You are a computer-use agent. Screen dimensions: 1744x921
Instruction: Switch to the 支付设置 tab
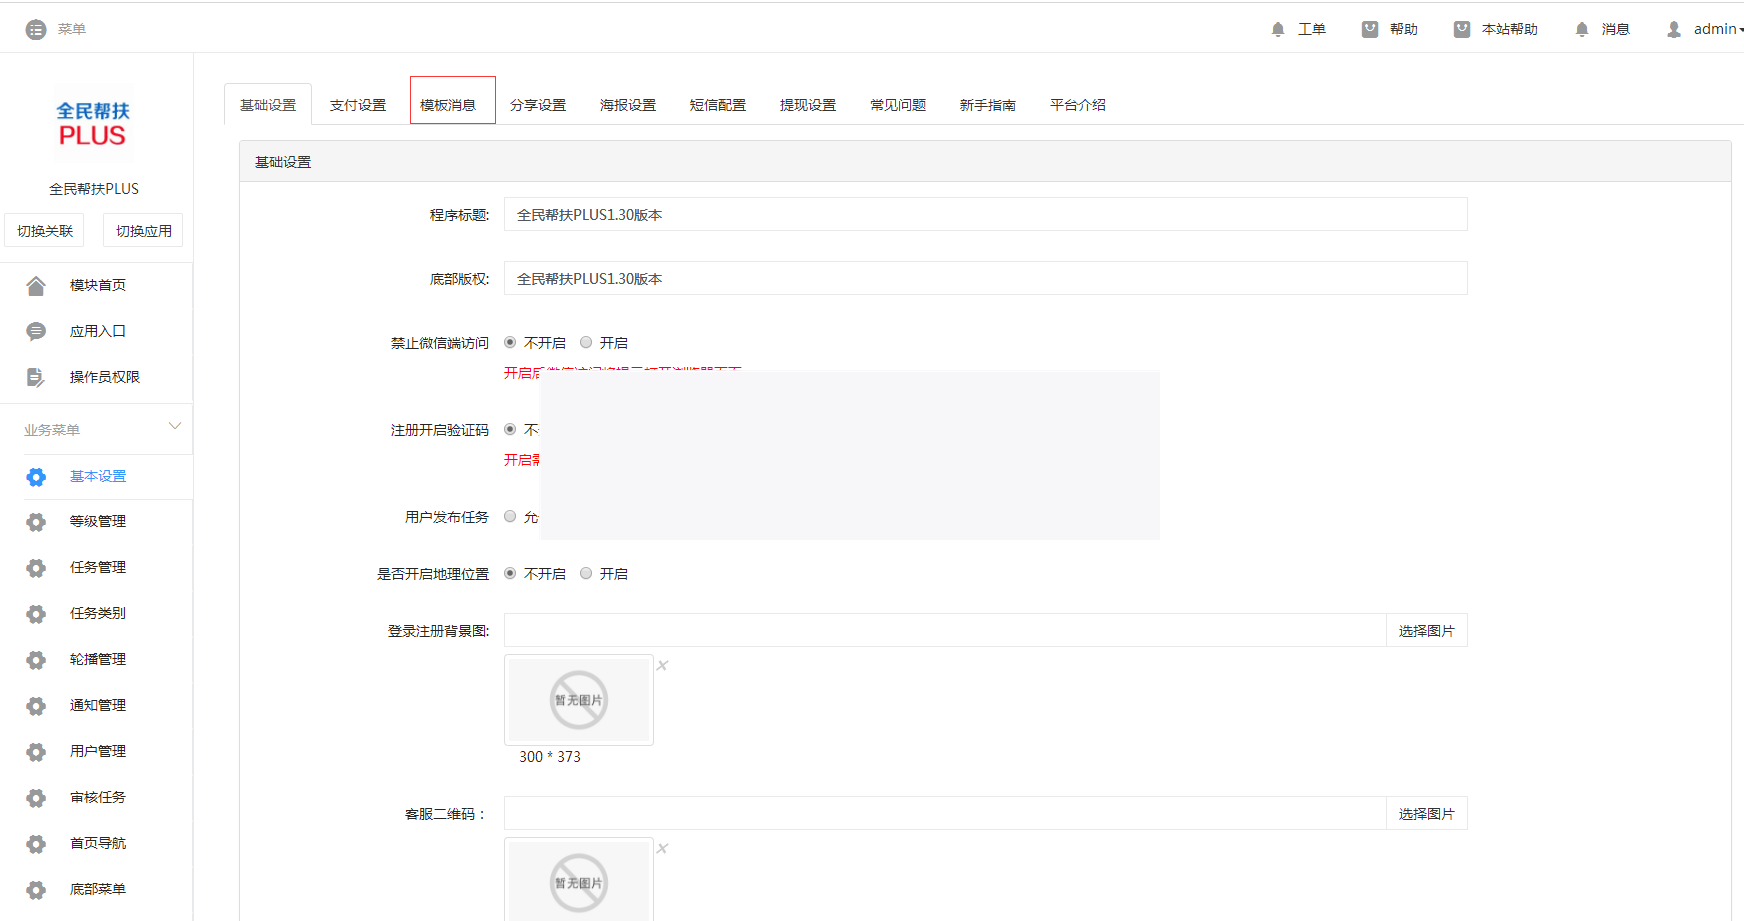pyautogui.click(x=358, y=104)
